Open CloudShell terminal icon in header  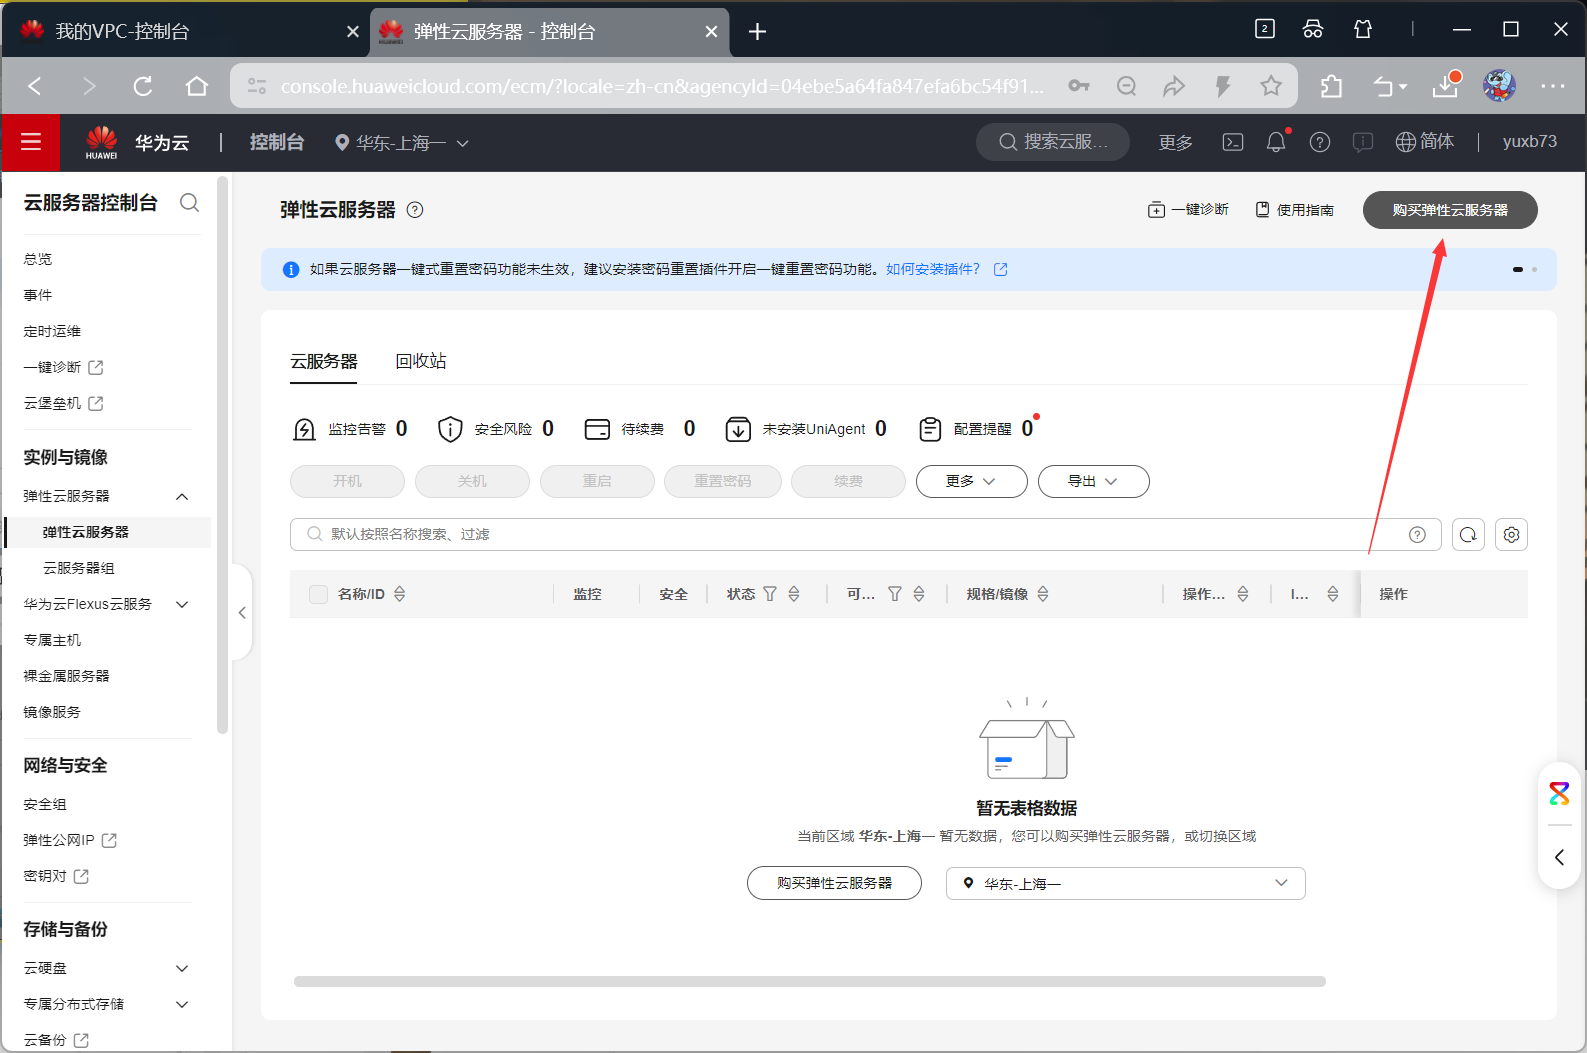pyautogui.click(x=1233, y=142)
